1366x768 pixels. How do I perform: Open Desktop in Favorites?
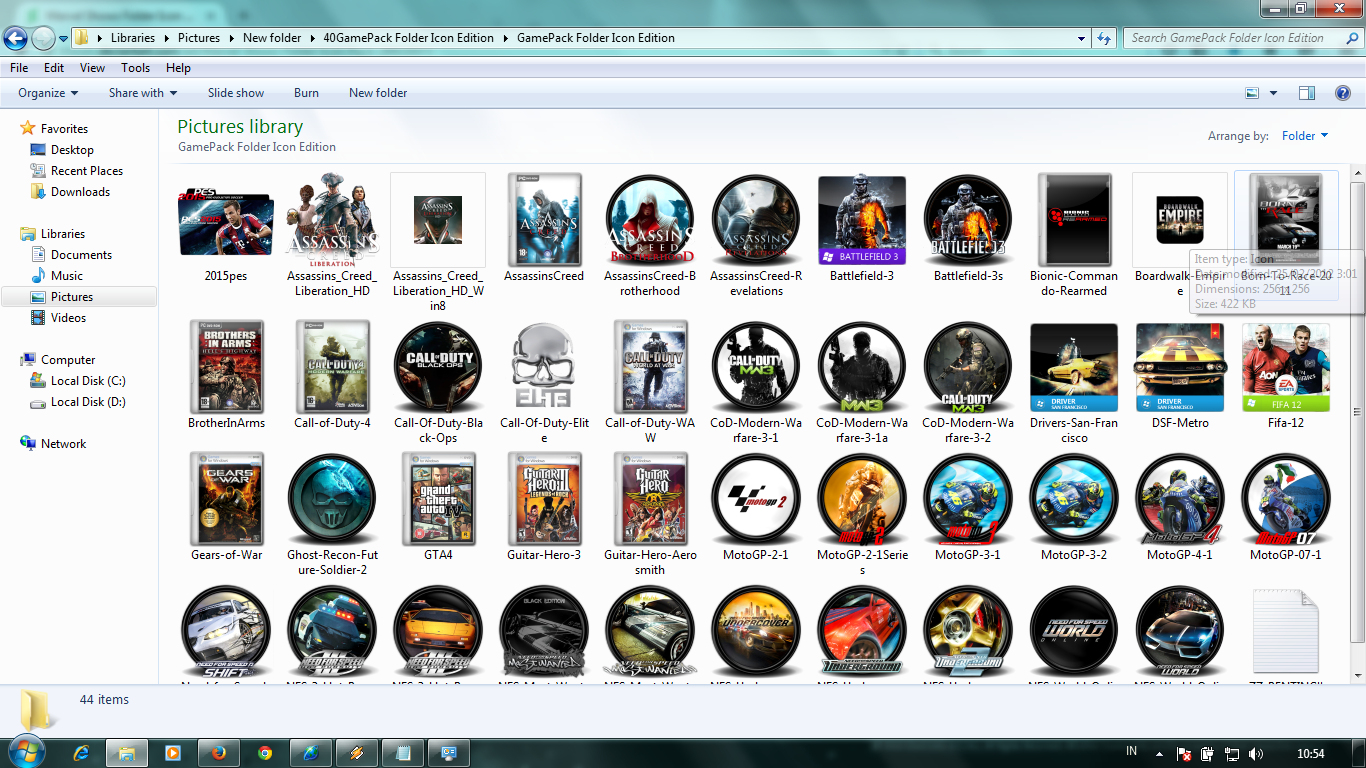pyautogui.click(x=72, y=150)
